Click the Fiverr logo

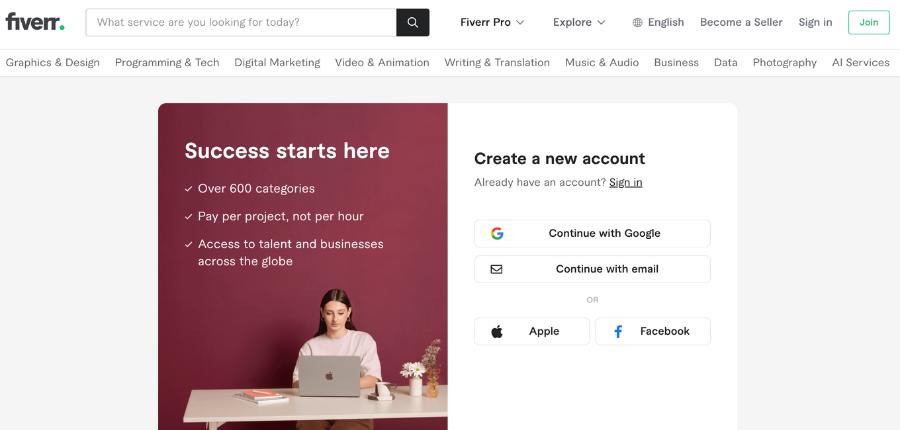pos(35,22)
